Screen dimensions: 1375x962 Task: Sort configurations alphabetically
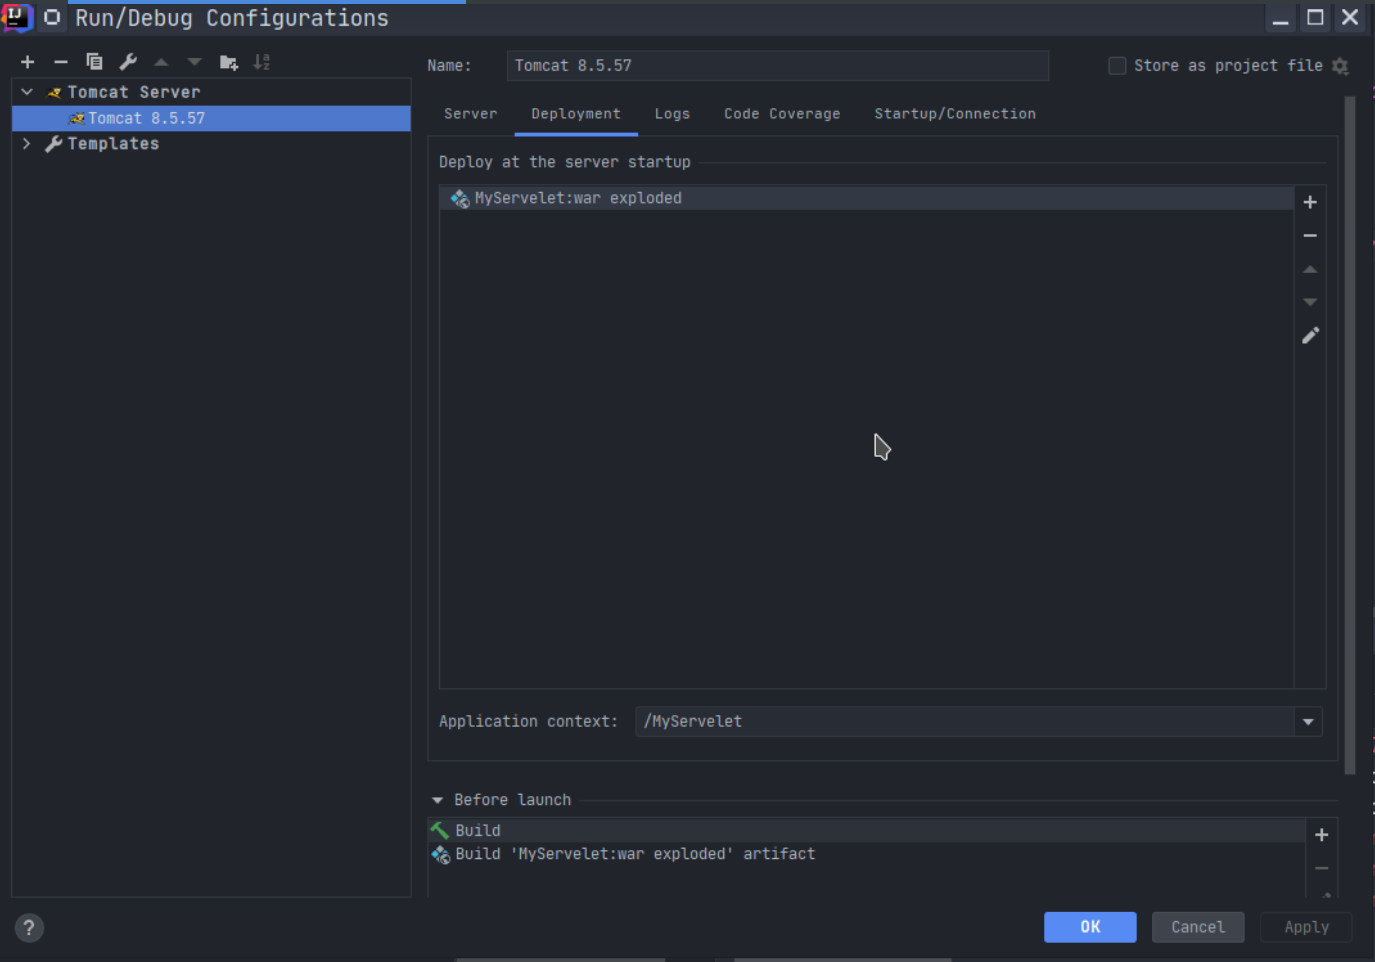[x=262, y=62]
